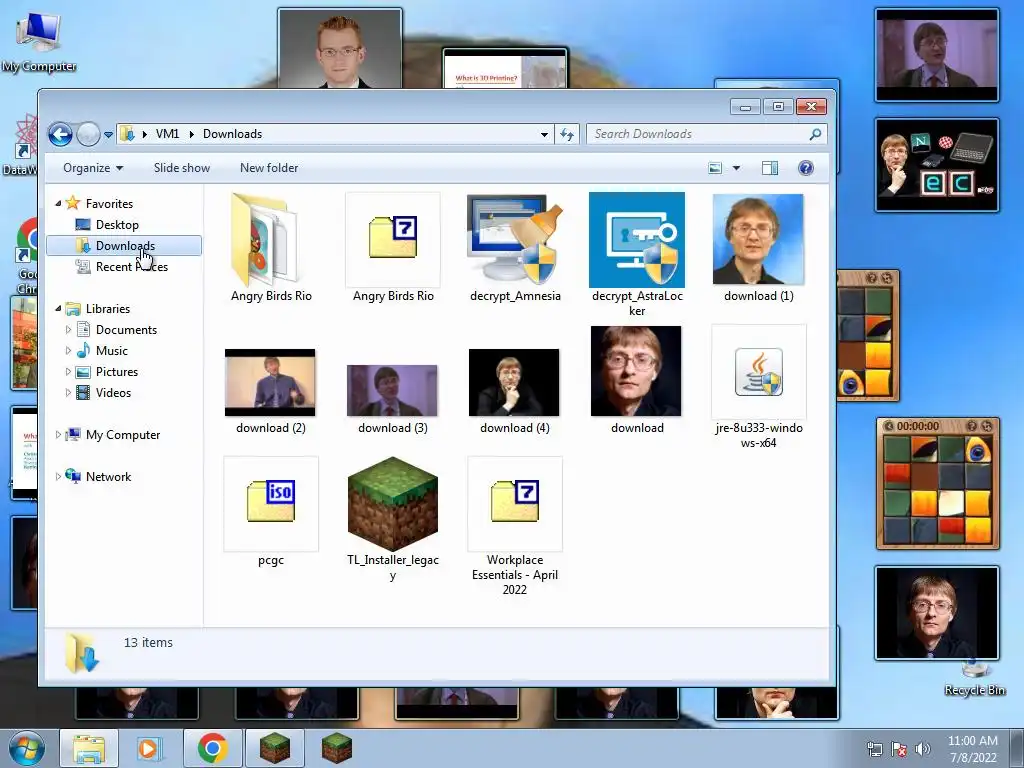Open the volume speaker tray icon

pos(922,749)
